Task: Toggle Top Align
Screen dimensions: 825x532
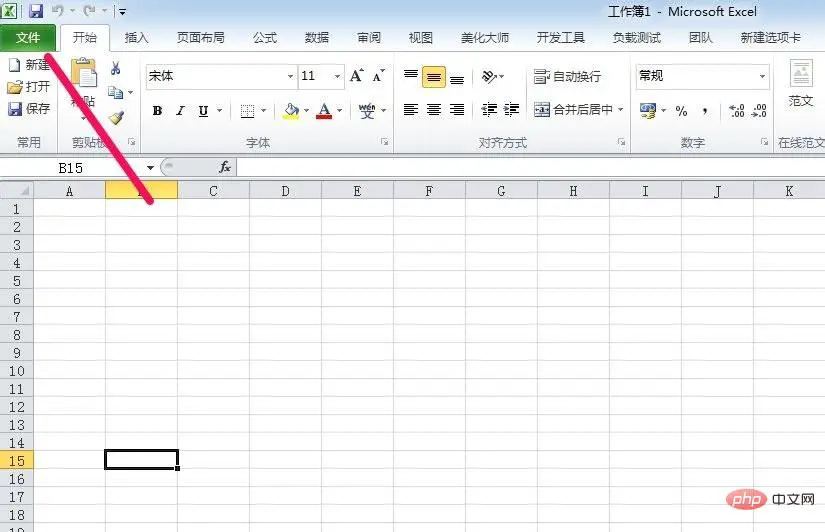Action: 411,76
